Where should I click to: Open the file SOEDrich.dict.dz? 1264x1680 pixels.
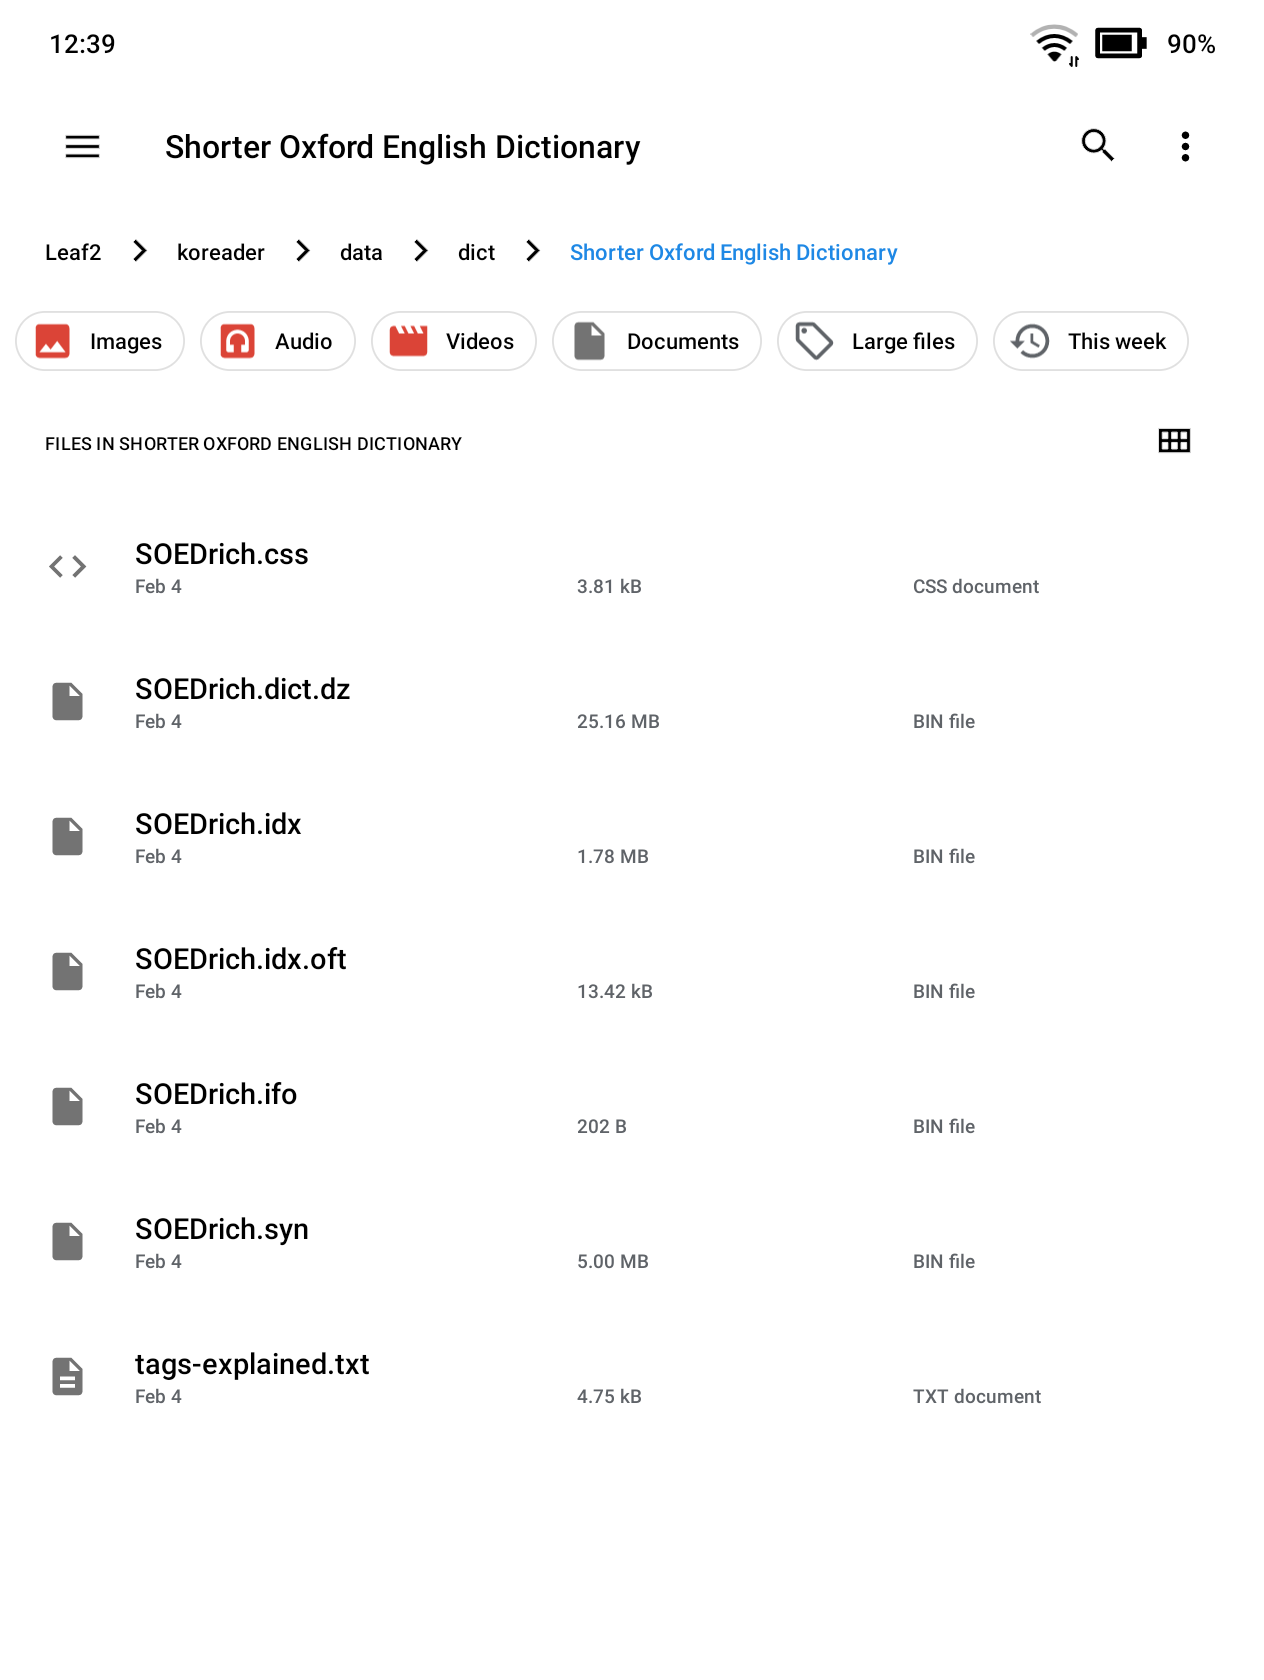click(x=632, y=702)
